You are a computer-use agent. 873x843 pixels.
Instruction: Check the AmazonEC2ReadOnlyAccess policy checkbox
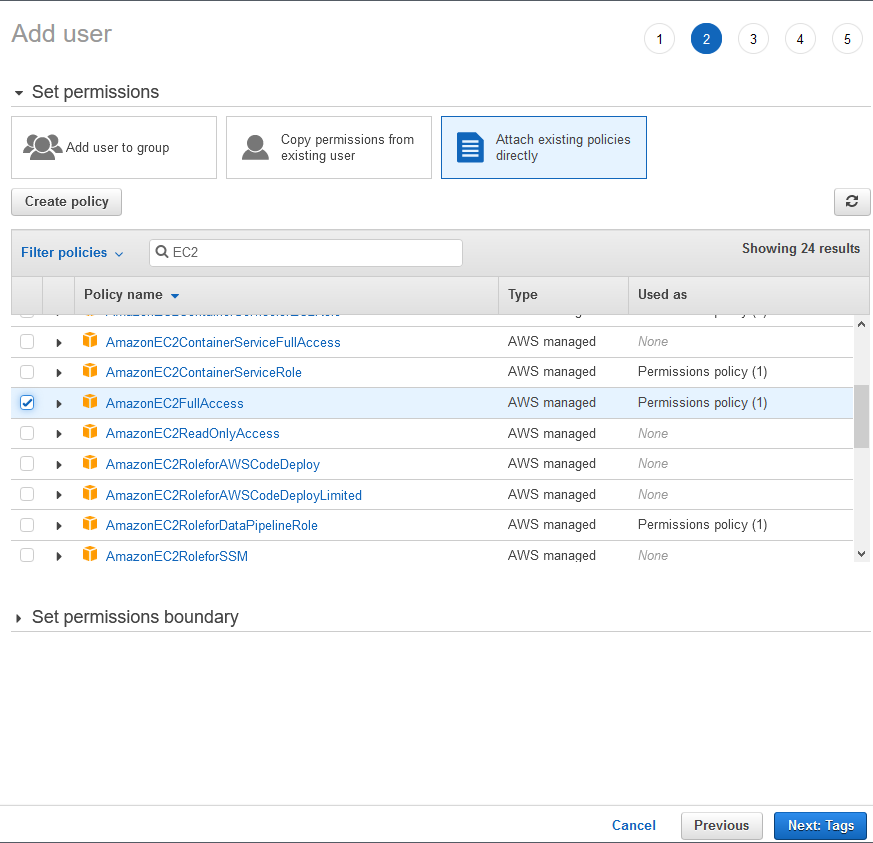[27, 433]
